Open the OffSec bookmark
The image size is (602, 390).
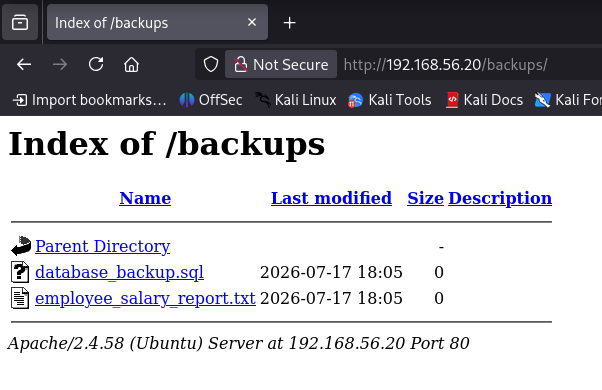[211, 100]
